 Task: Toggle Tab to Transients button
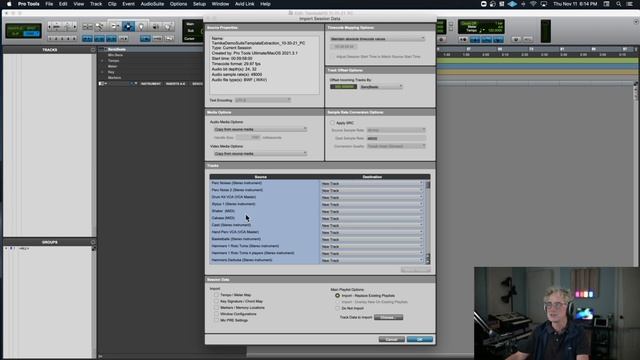87,39
